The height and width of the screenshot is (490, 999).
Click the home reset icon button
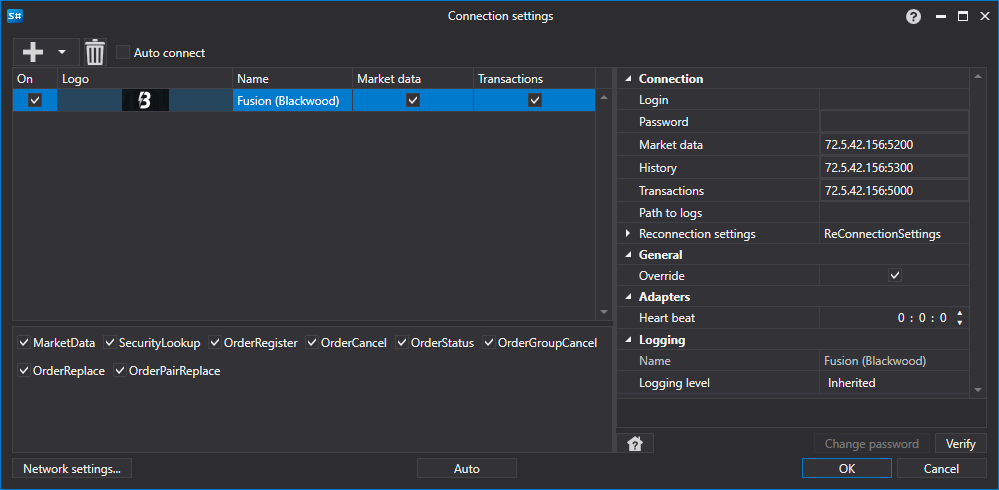(635, 444)
